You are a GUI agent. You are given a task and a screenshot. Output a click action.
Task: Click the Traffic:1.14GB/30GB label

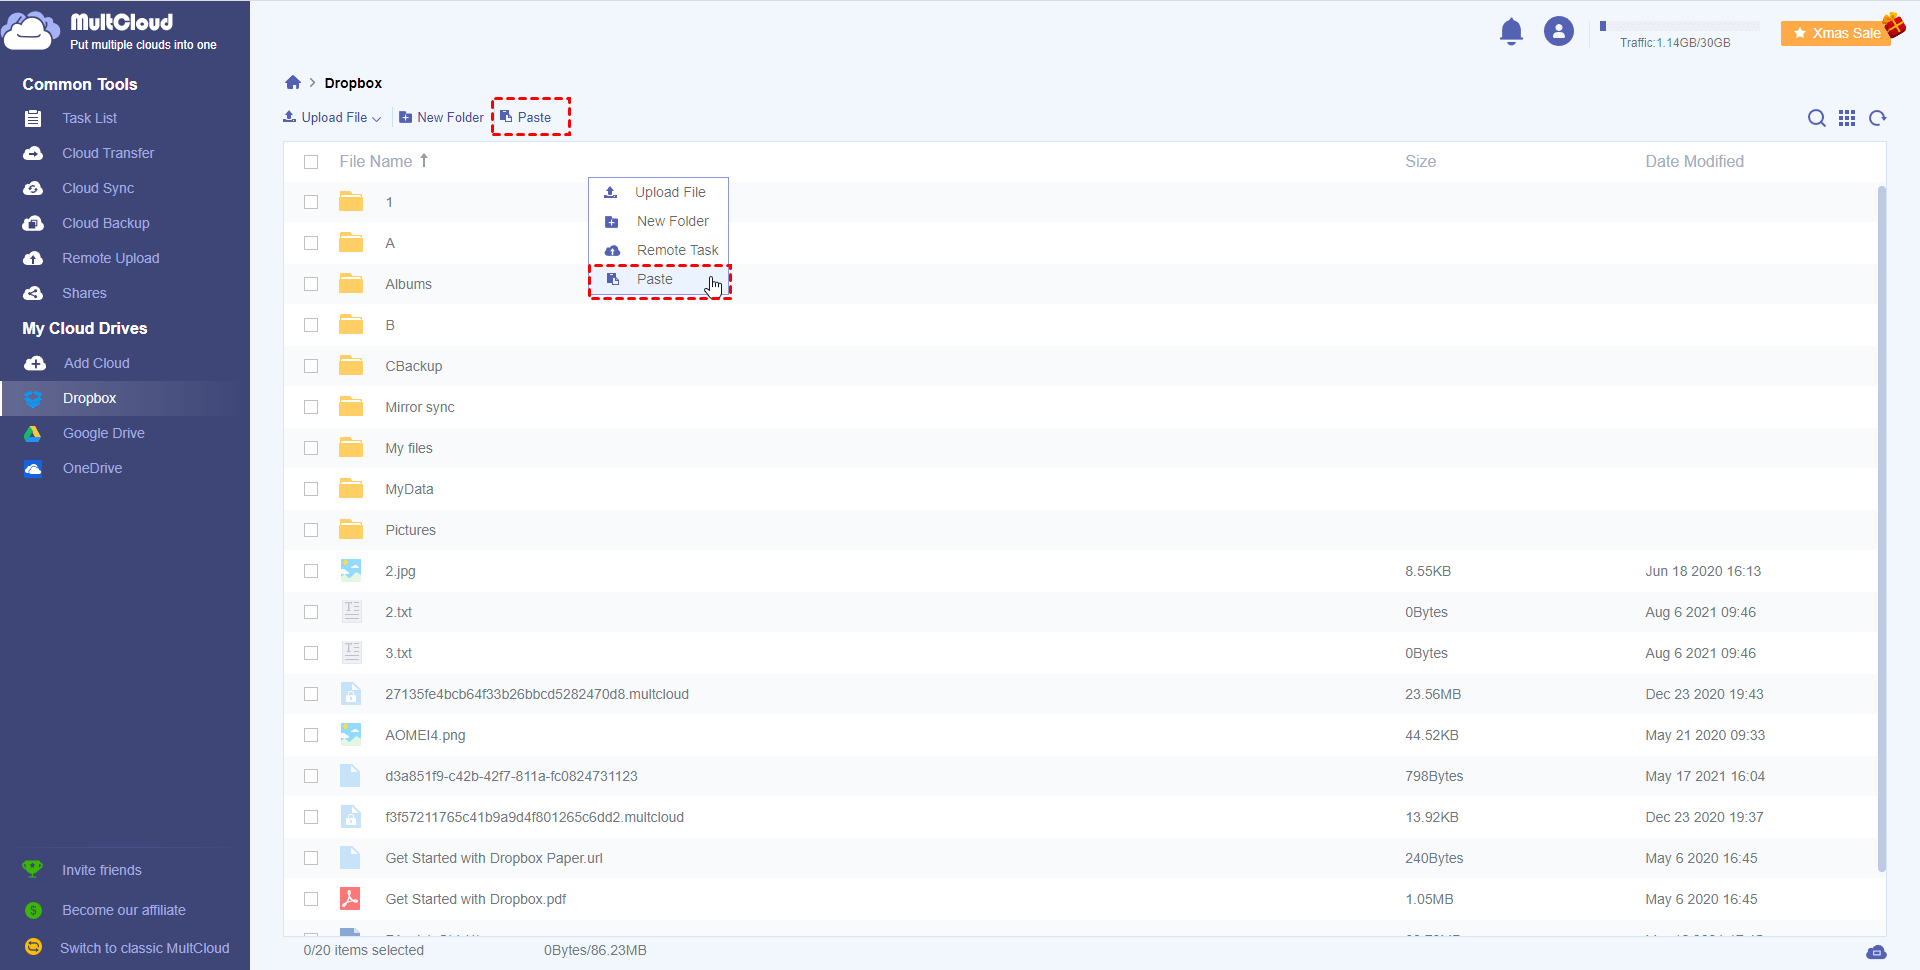1675,43
